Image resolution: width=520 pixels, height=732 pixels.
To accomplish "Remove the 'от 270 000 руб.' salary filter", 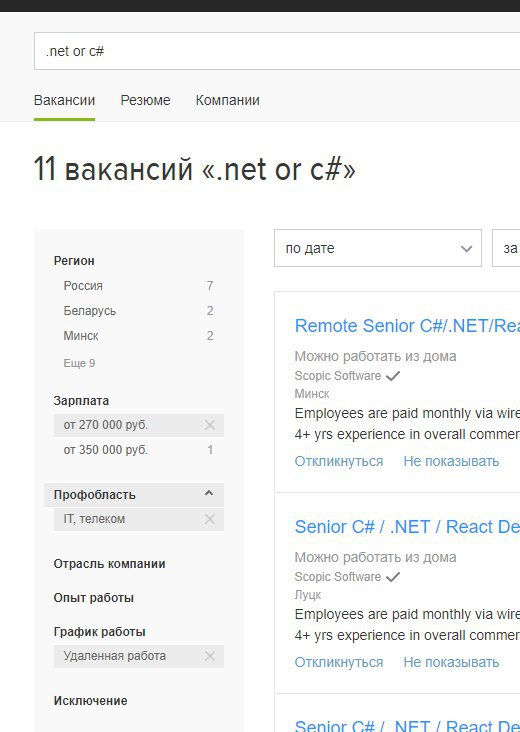I will click(x=210, y=425).
